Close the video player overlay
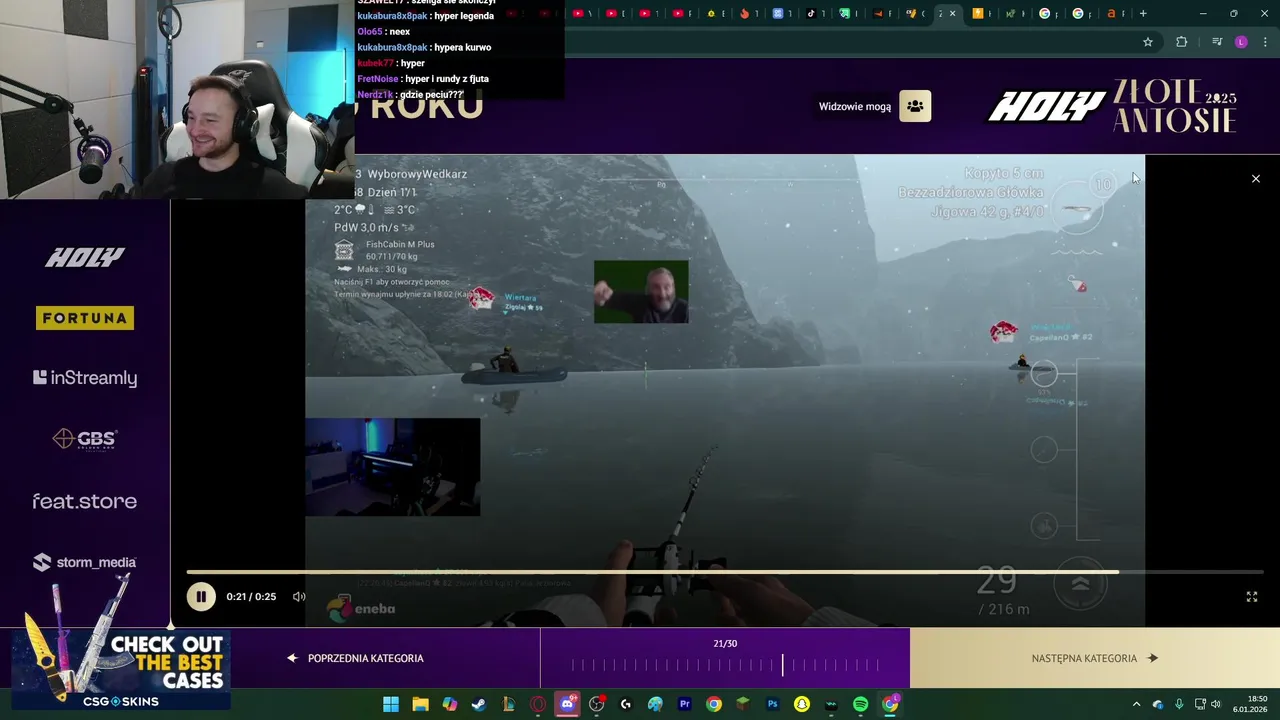 [1256, 179]
